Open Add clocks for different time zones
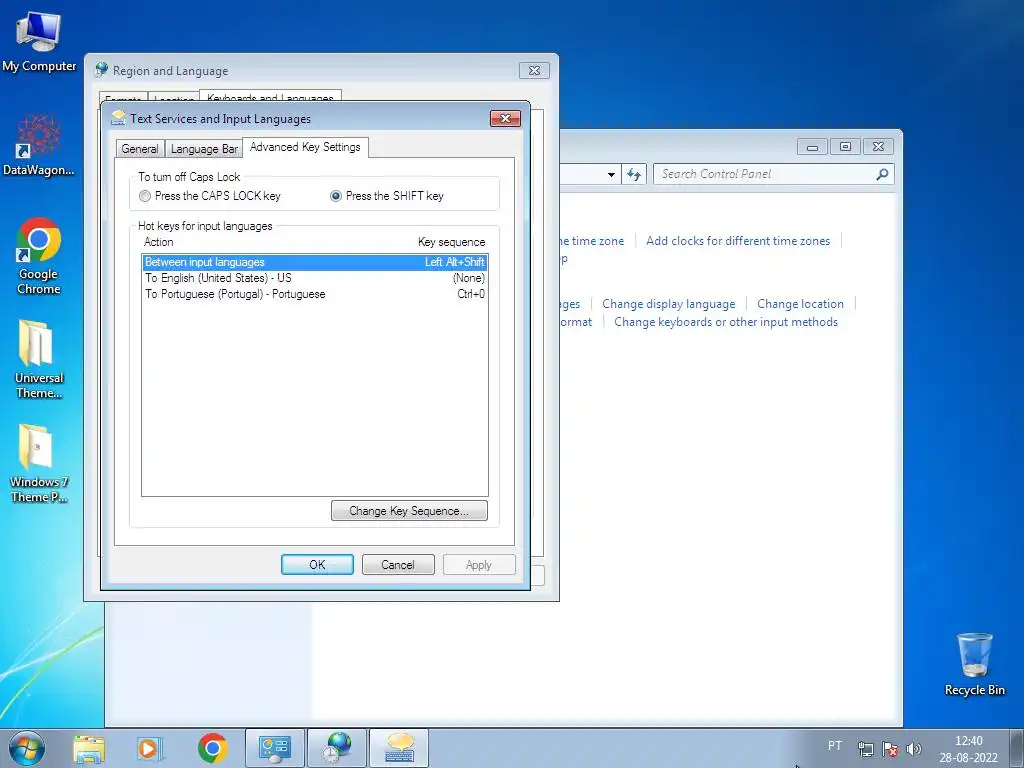Image resolution: width=1024 pixels, height=768 pixels. (738, 240)
